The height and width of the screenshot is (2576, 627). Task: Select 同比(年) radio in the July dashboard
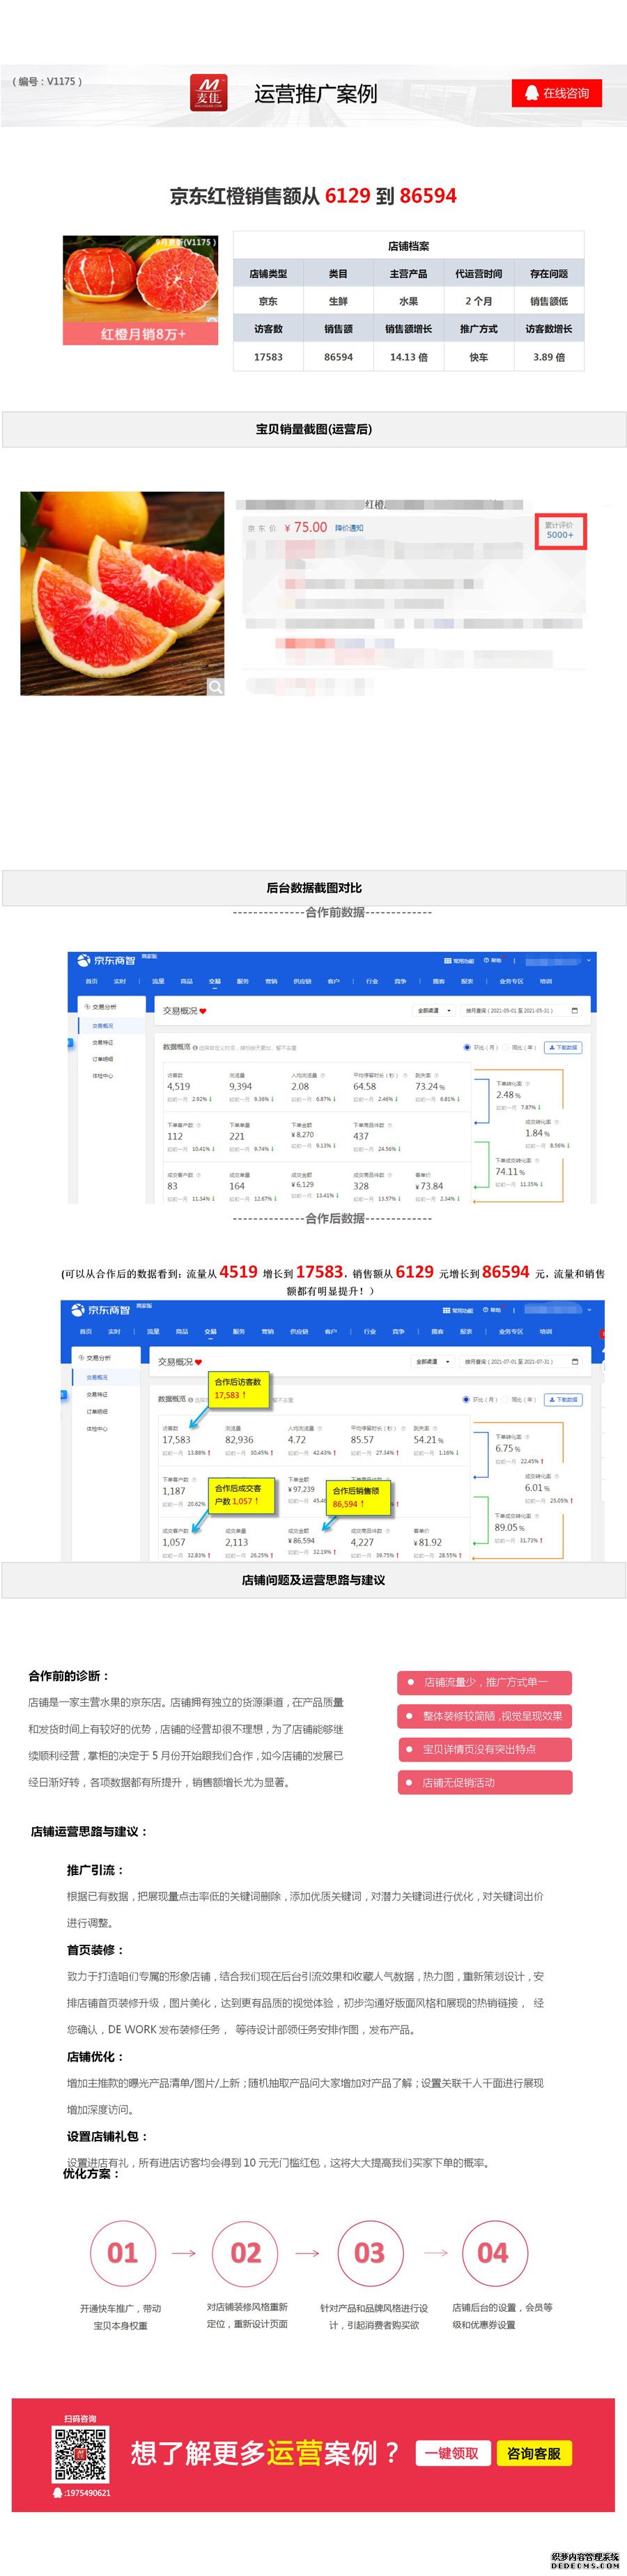pyautogui.click(x=506, y=1399)
